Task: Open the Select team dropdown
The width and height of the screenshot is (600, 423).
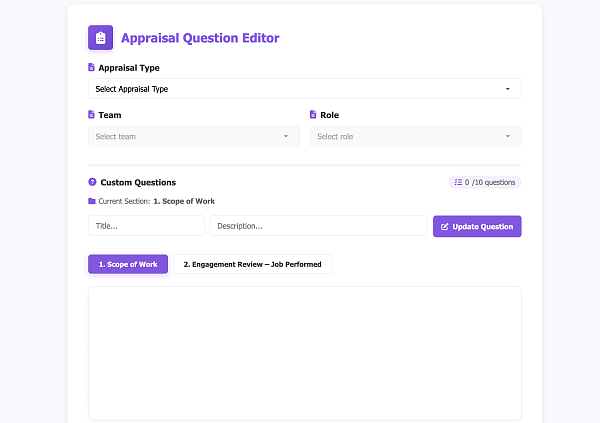Action: (x=194, y=137)
